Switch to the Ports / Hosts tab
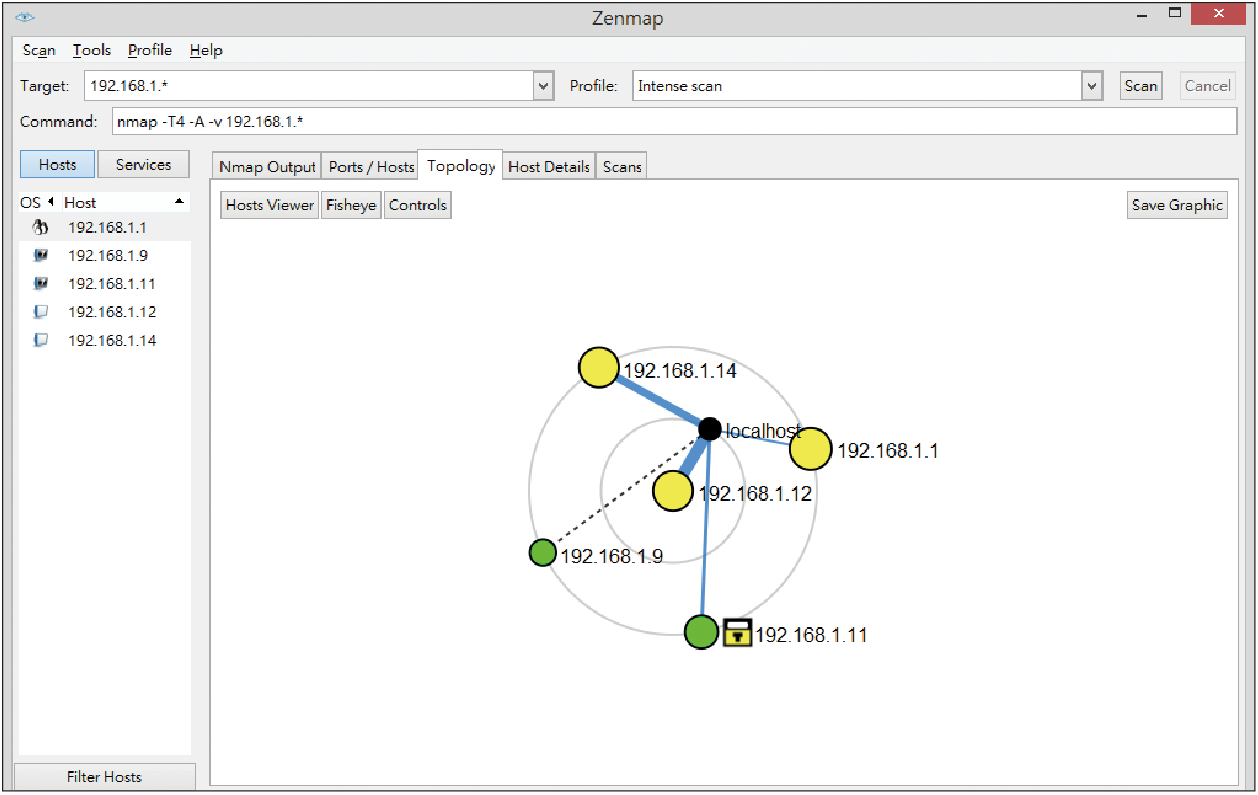 point(371,167)
